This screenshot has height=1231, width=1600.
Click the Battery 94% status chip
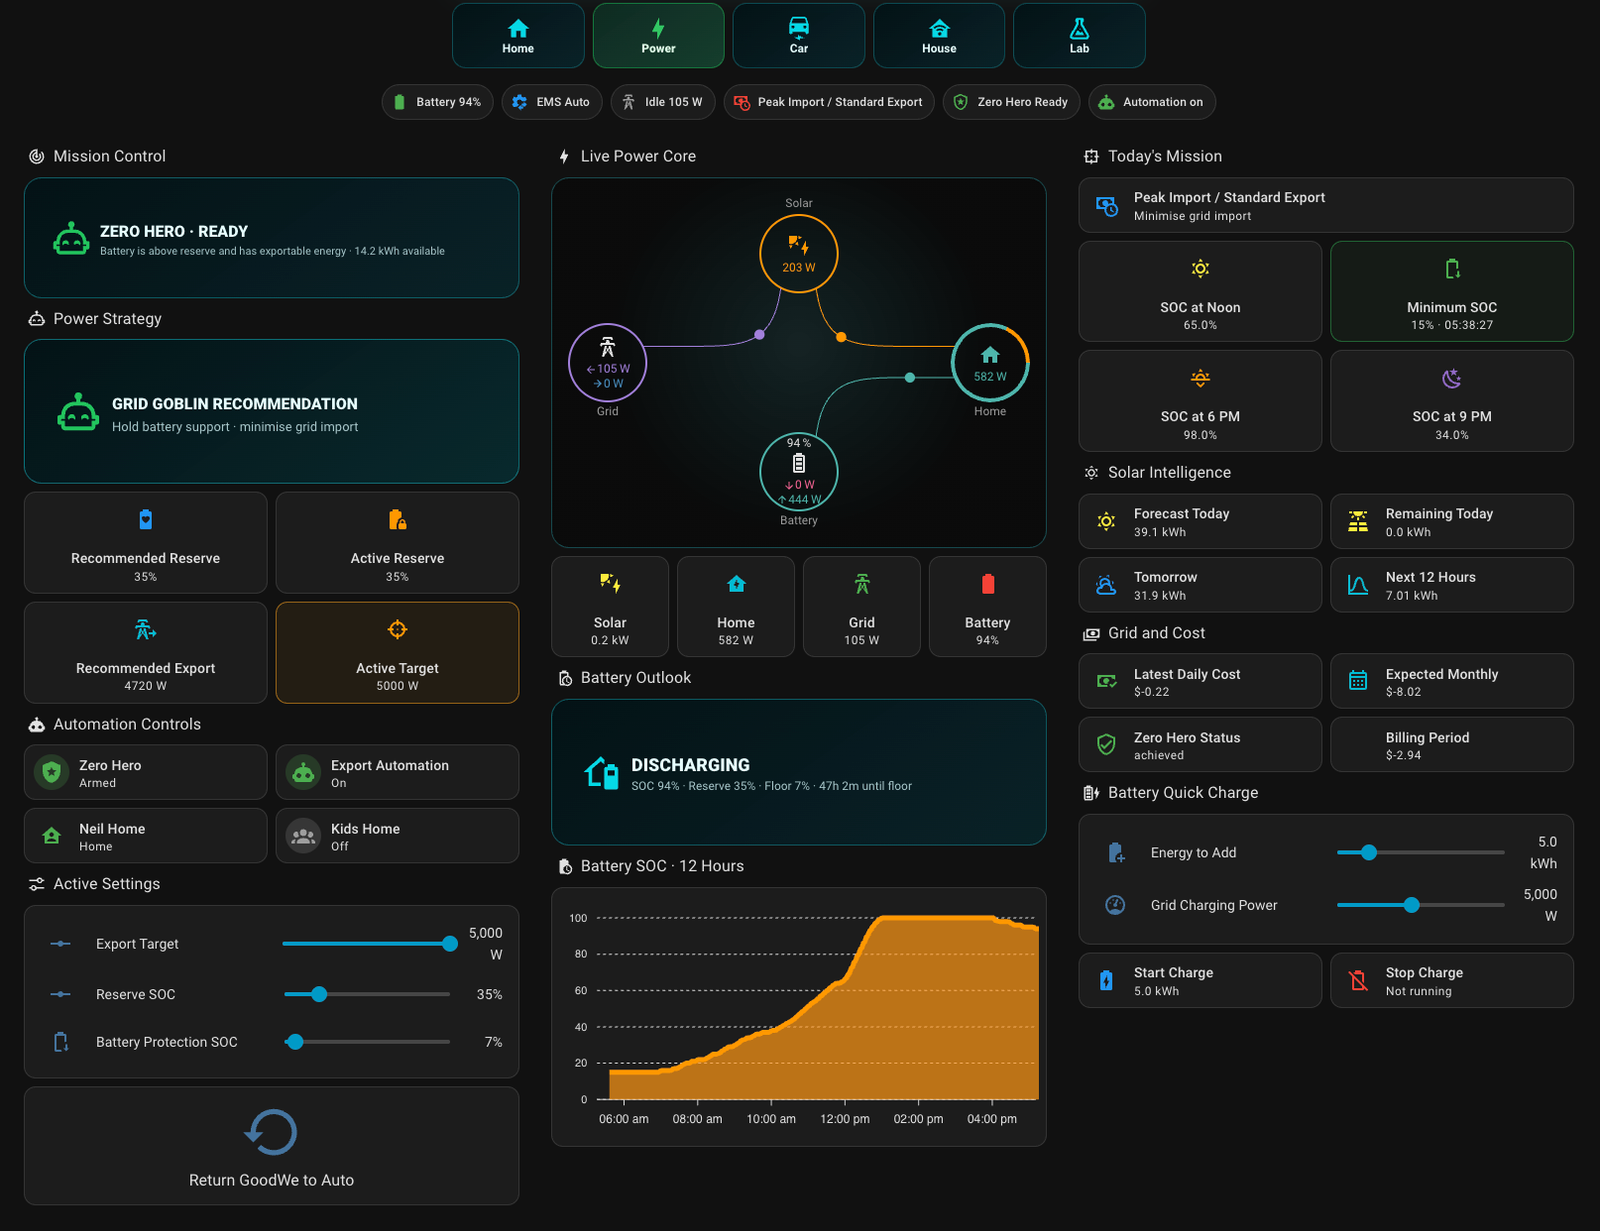pyautogui.click(x=437, y=102)
